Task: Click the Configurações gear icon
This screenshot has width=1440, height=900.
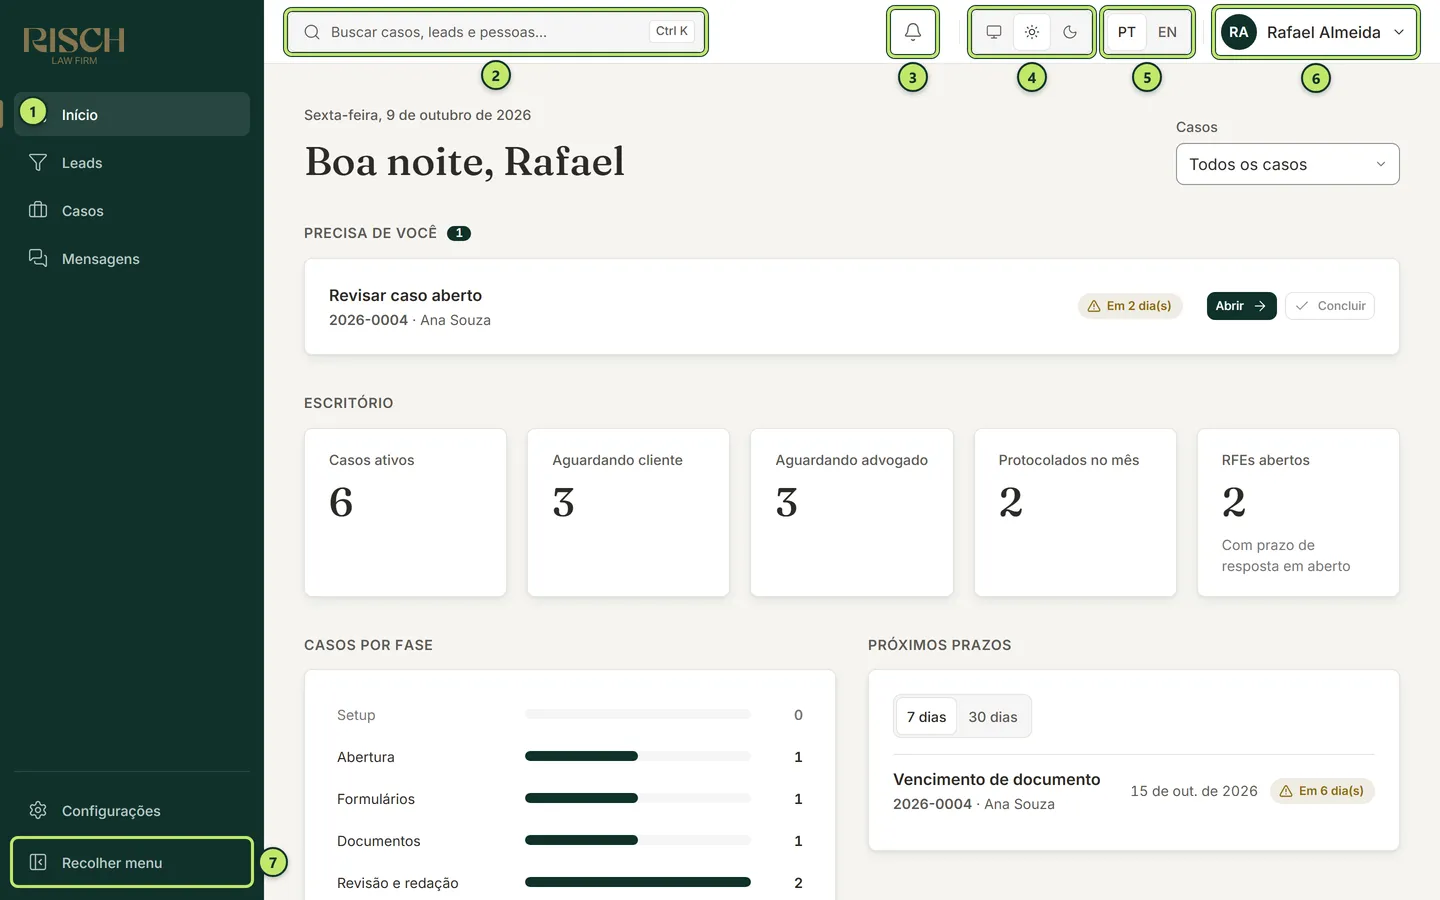Action: (x=38, y=810)
